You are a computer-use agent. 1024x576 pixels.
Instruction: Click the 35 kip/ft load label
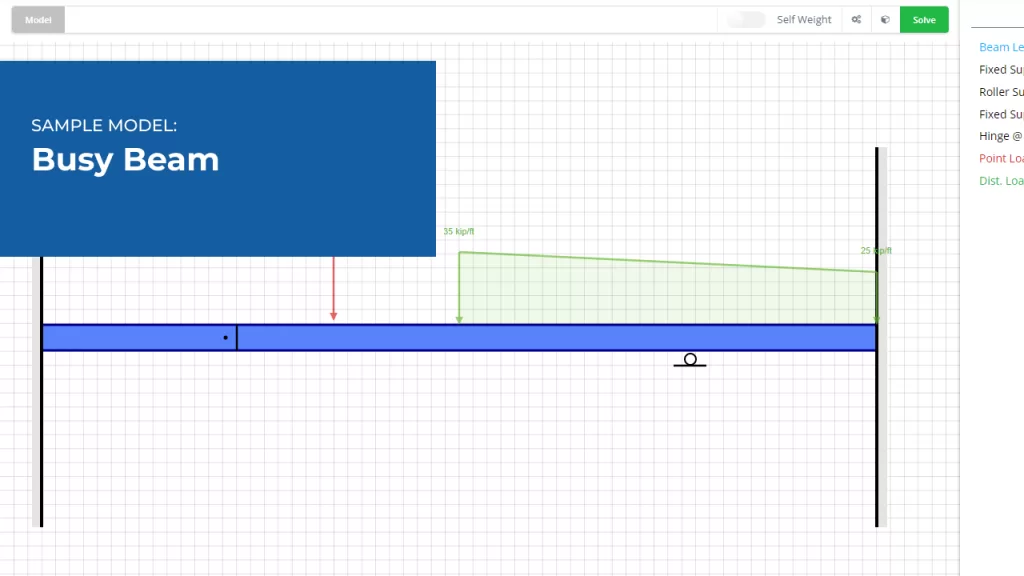click(459, 232)
